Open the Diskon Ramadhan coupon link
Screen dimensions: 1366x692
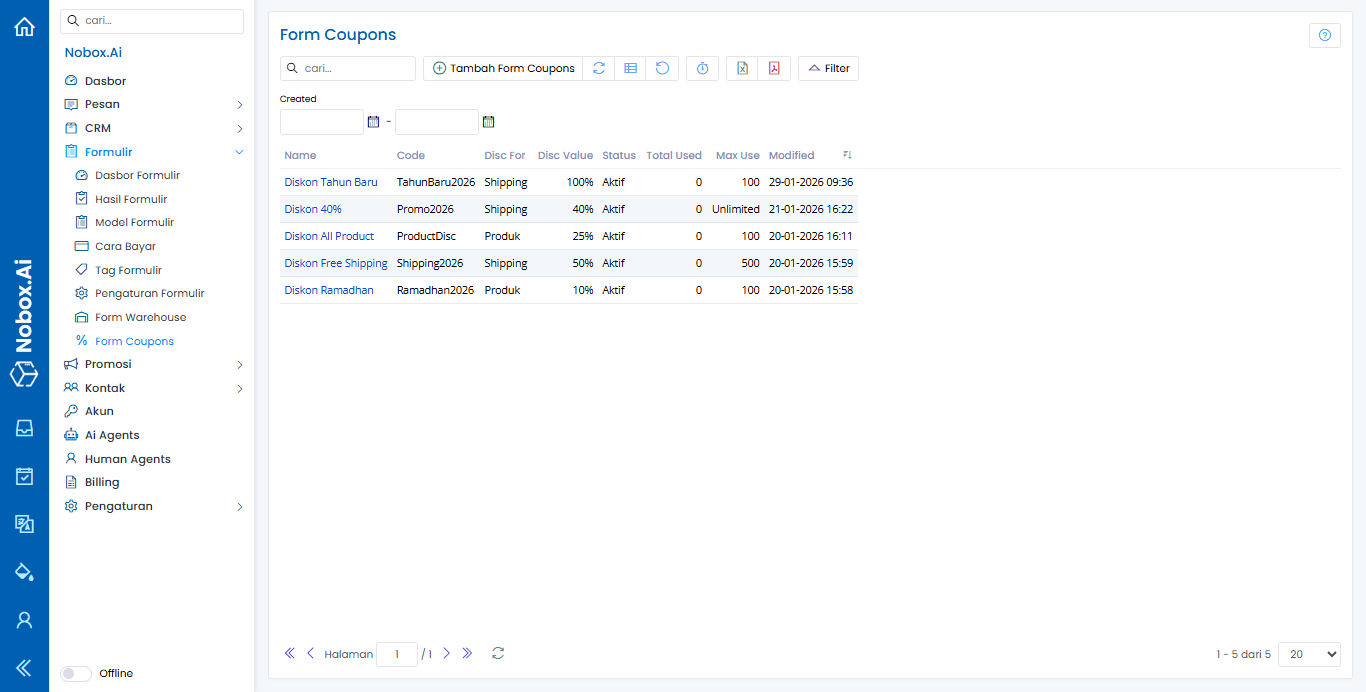coord(329,290)
